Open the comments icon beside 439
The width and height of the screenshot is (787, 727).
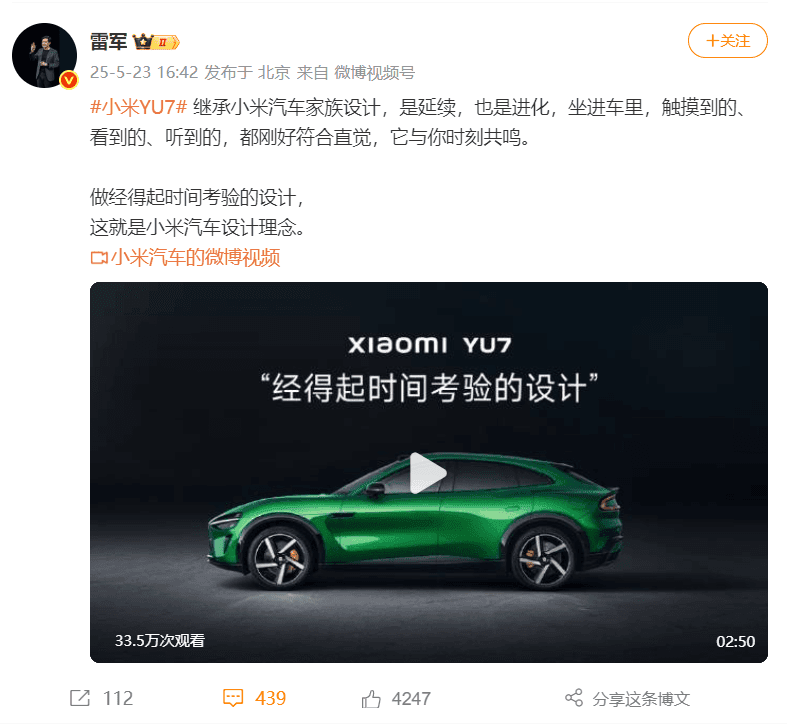[x=233, y=698]
